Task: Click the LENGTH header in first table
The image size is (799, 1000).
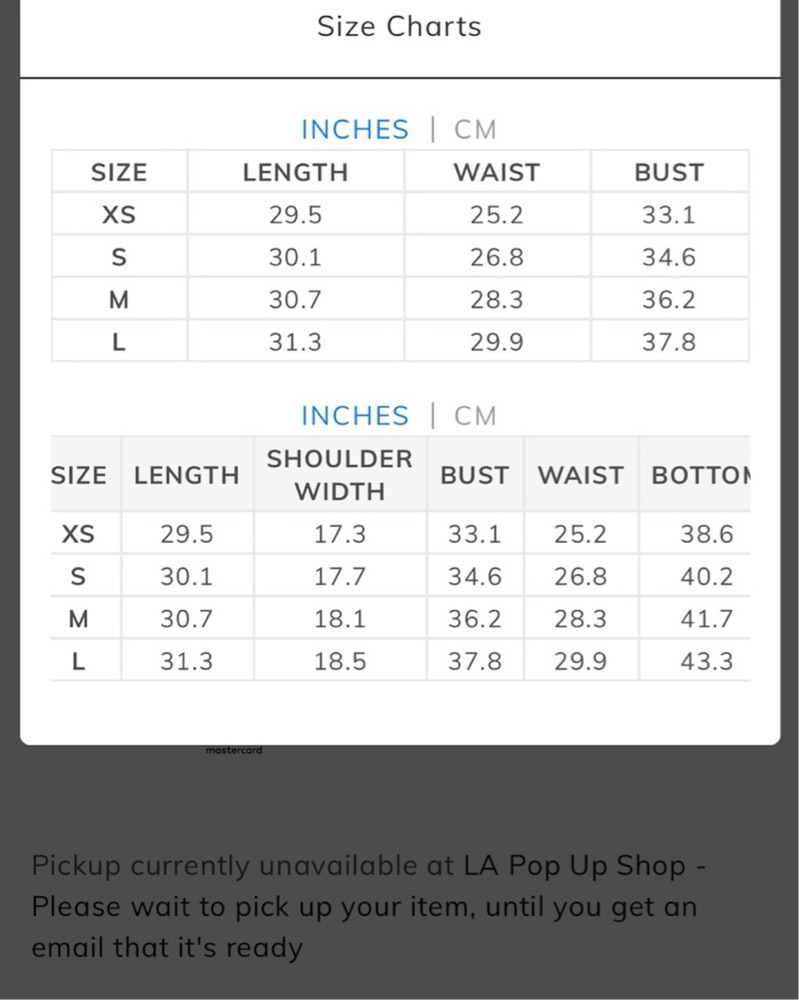Action: [x=295, y=172]
